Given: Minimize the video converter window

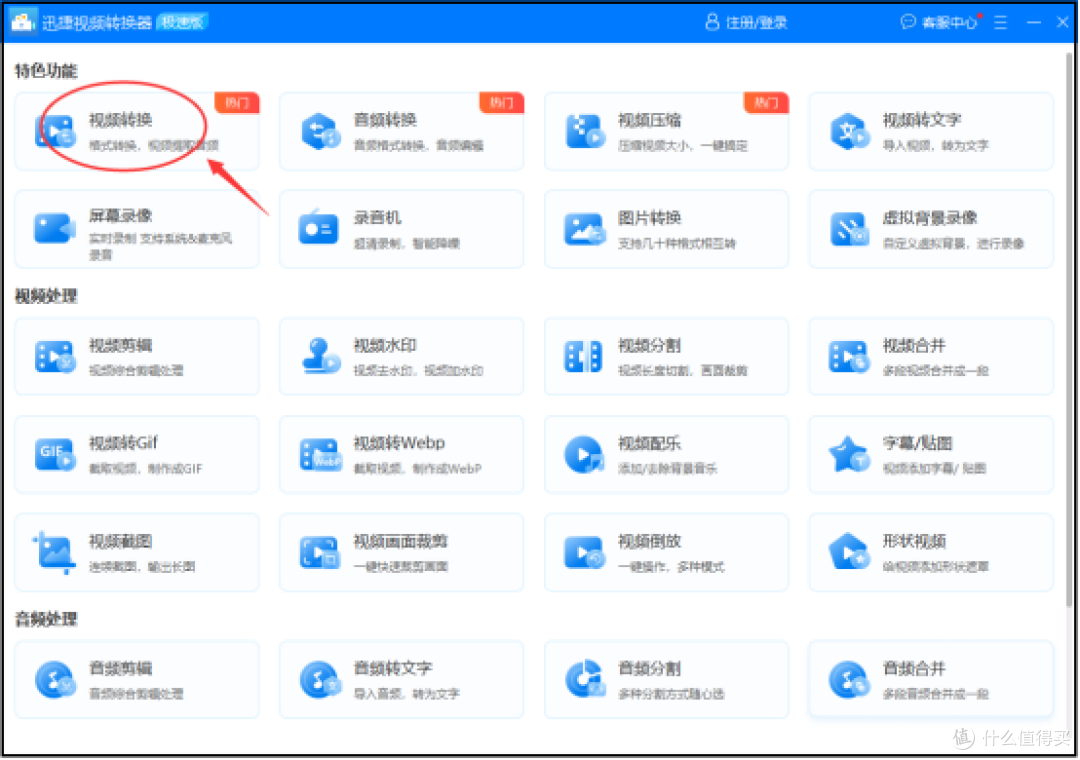Looking at the screenshot, I should tap(1034, 23).
